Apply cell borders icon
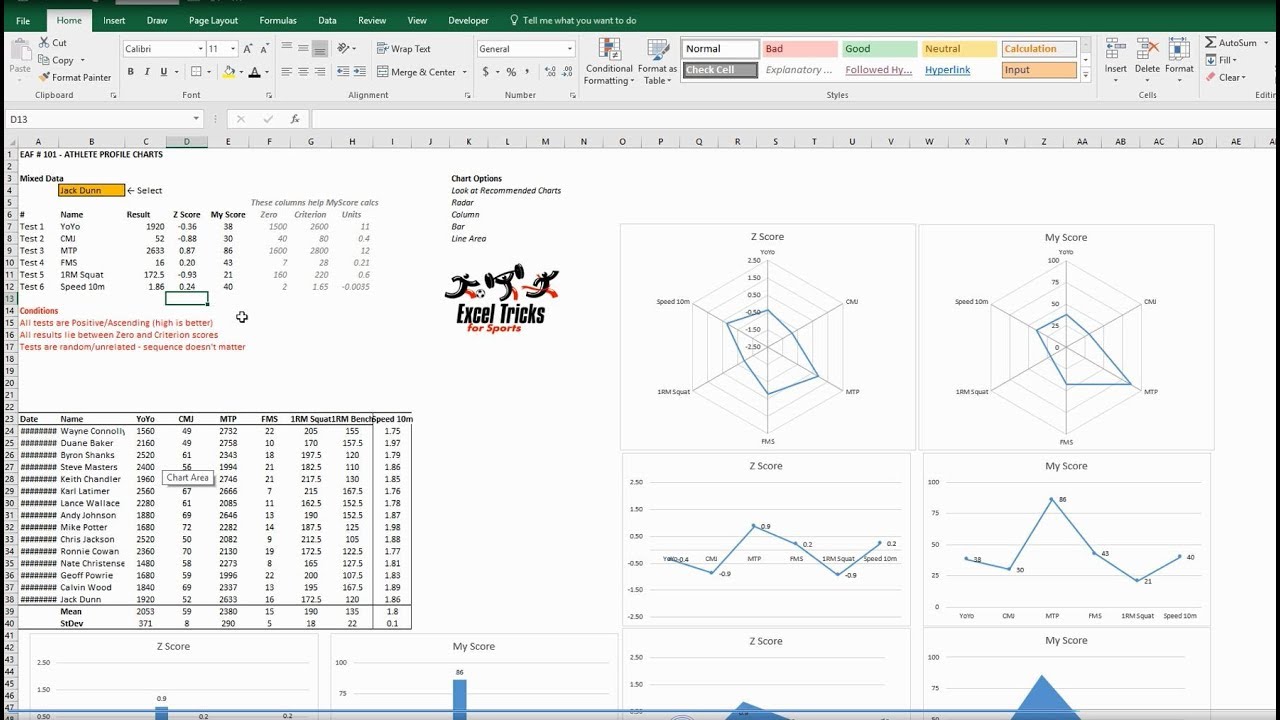Viewport: 1280px width, 720px height. (x=196, y=72)
